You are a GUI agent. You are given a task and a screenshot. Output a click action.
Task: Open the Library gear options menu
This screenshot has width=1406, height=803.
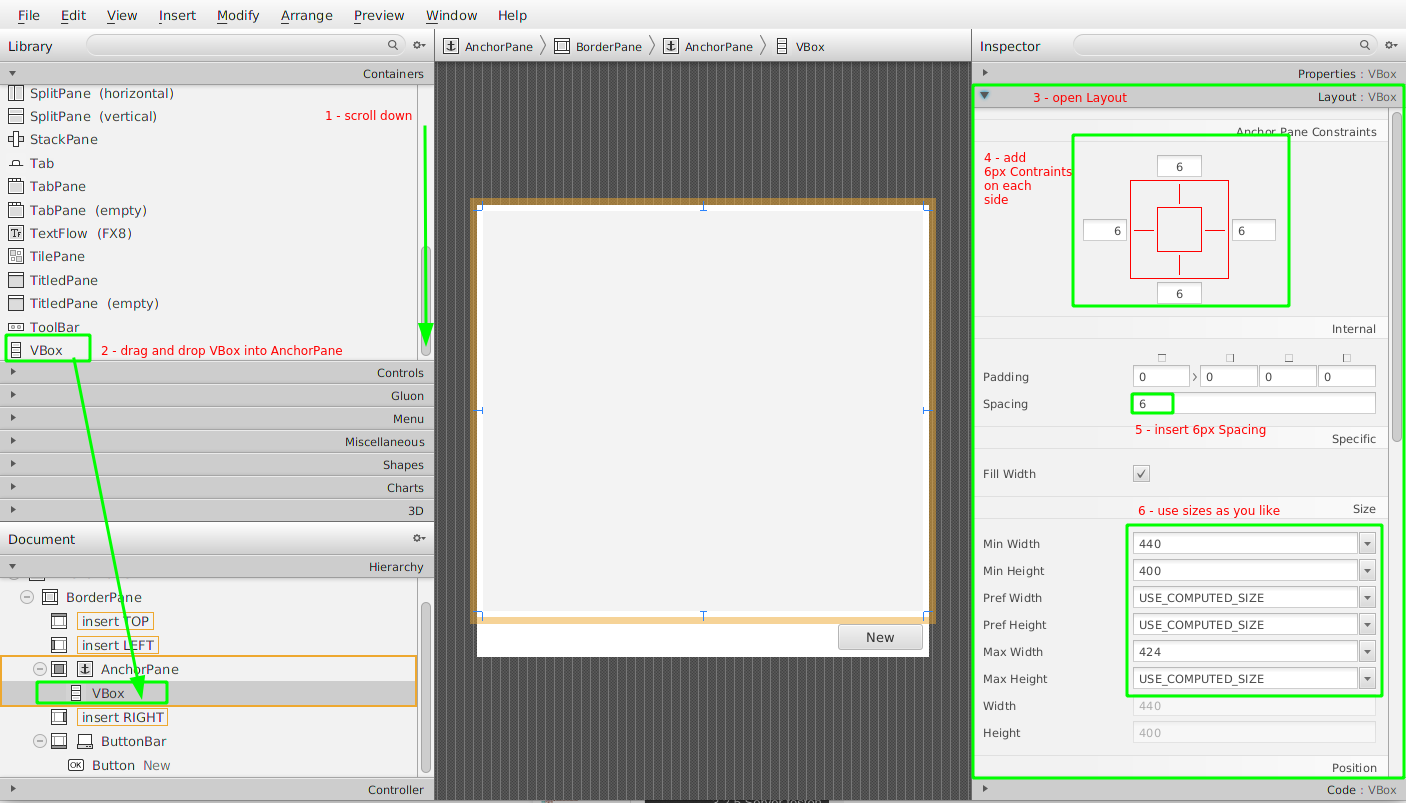(420, 45)
